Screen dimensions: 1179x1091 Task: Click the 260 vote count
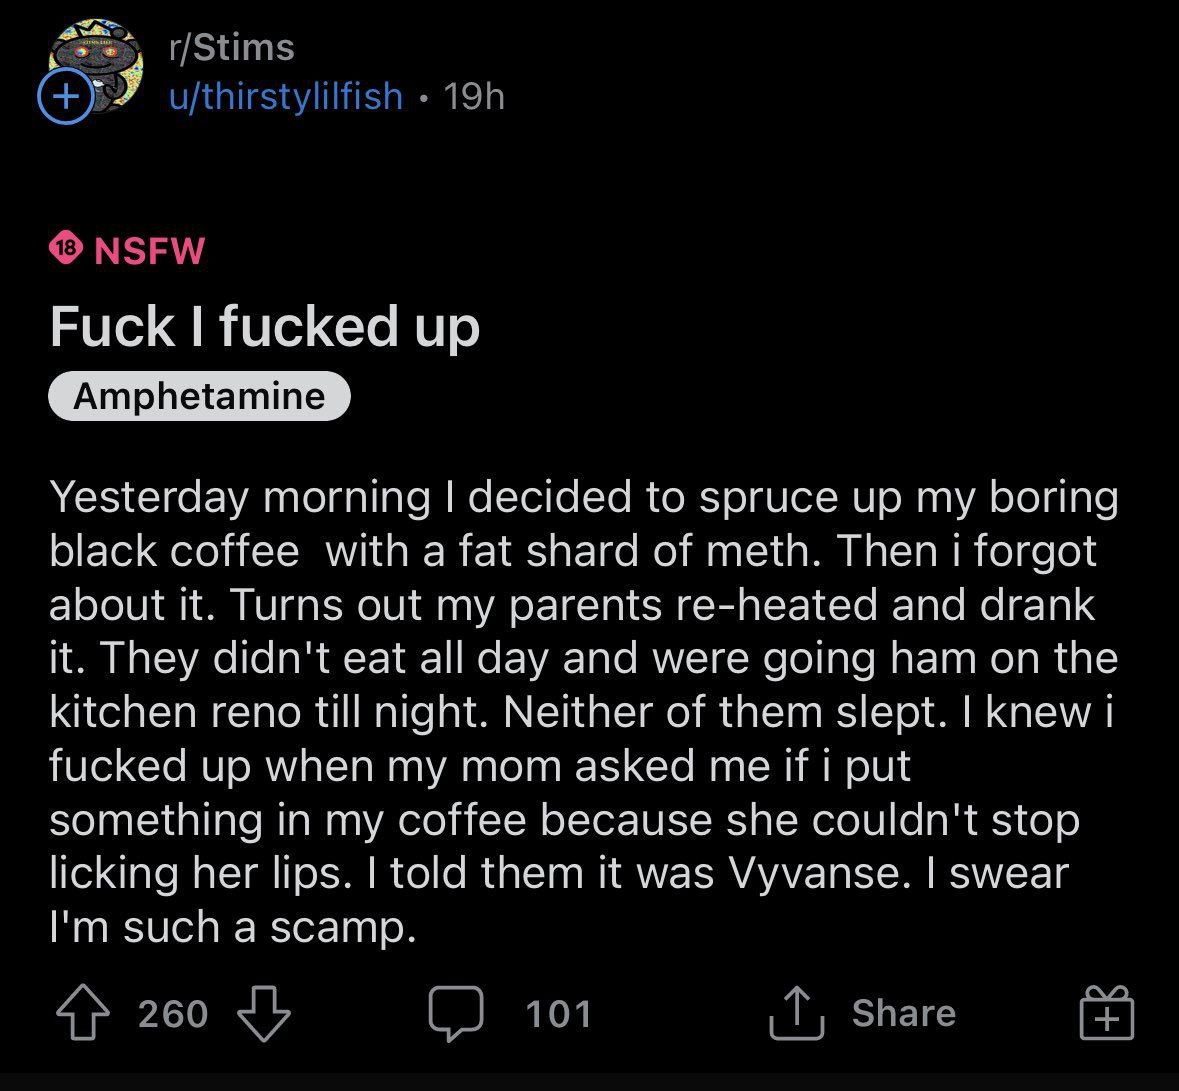[x=173, y=1014]
